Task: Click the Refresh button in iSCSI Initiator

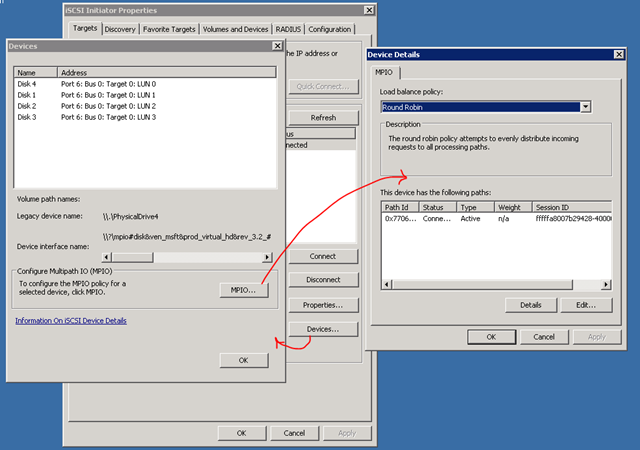Action: click(x=323, y=118)
